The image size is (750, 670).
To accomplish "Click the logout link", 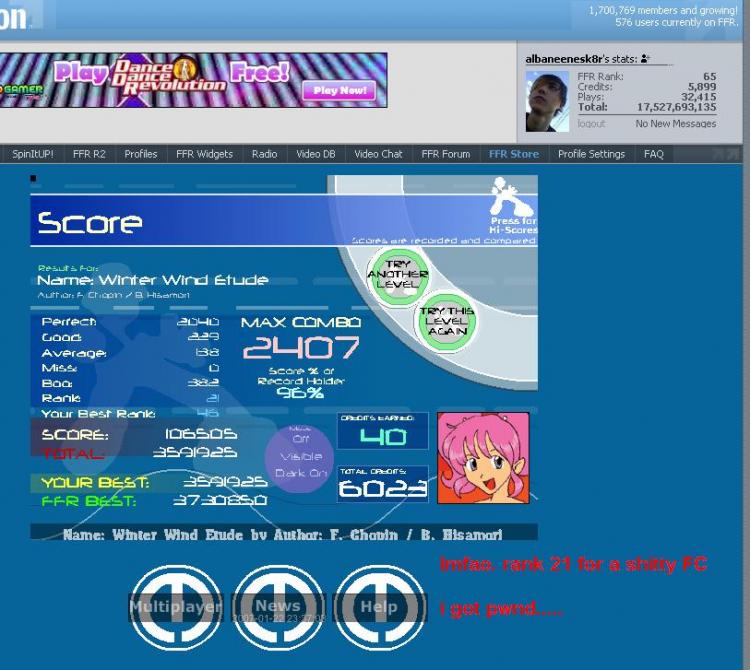I will (x=591, y=124).
